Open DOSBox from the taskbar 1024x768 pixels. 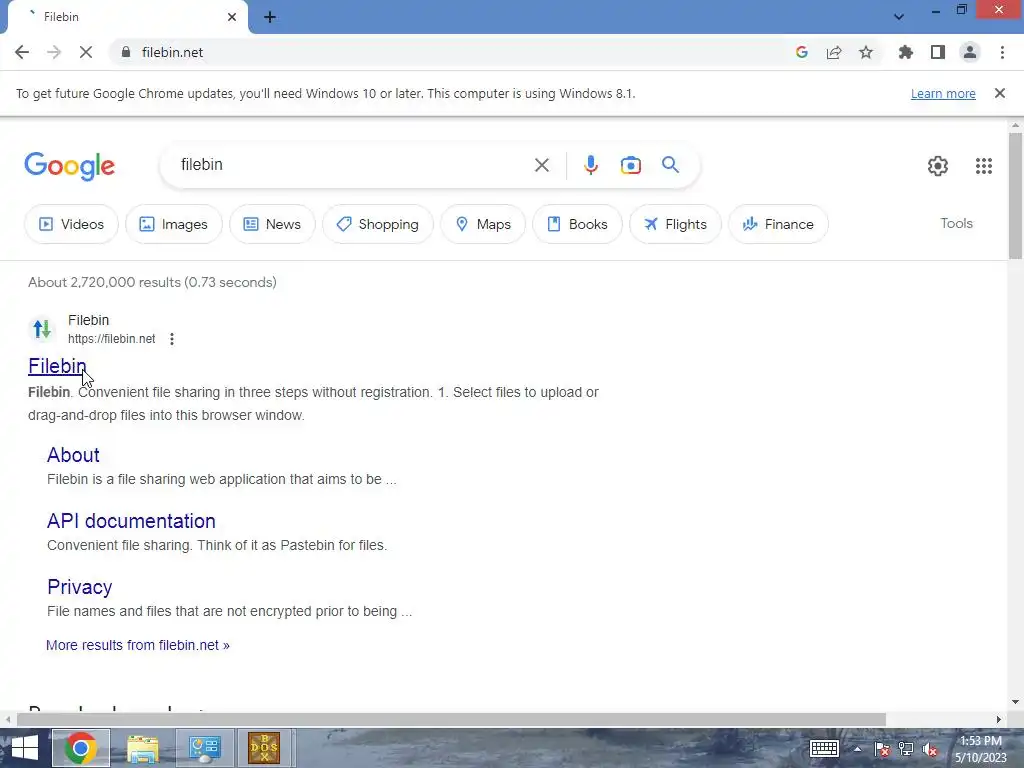point(264,748)
